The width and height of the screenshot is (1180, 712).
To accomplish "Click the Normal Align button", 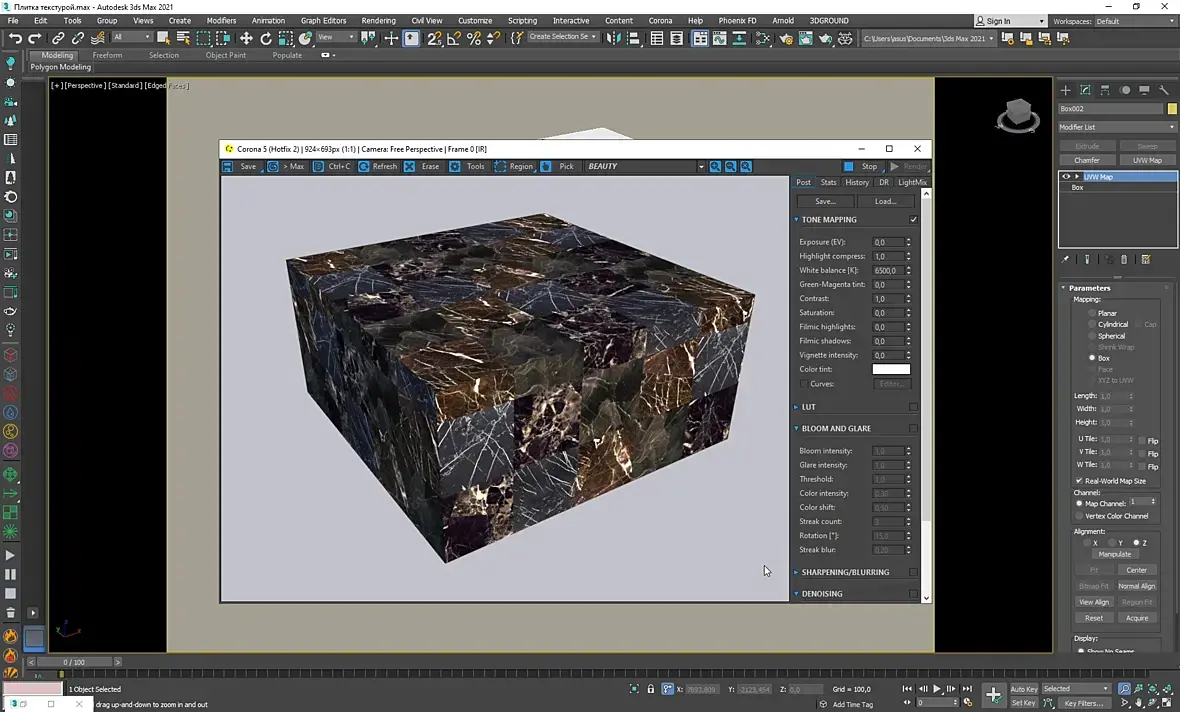I will click(1136, 586).
